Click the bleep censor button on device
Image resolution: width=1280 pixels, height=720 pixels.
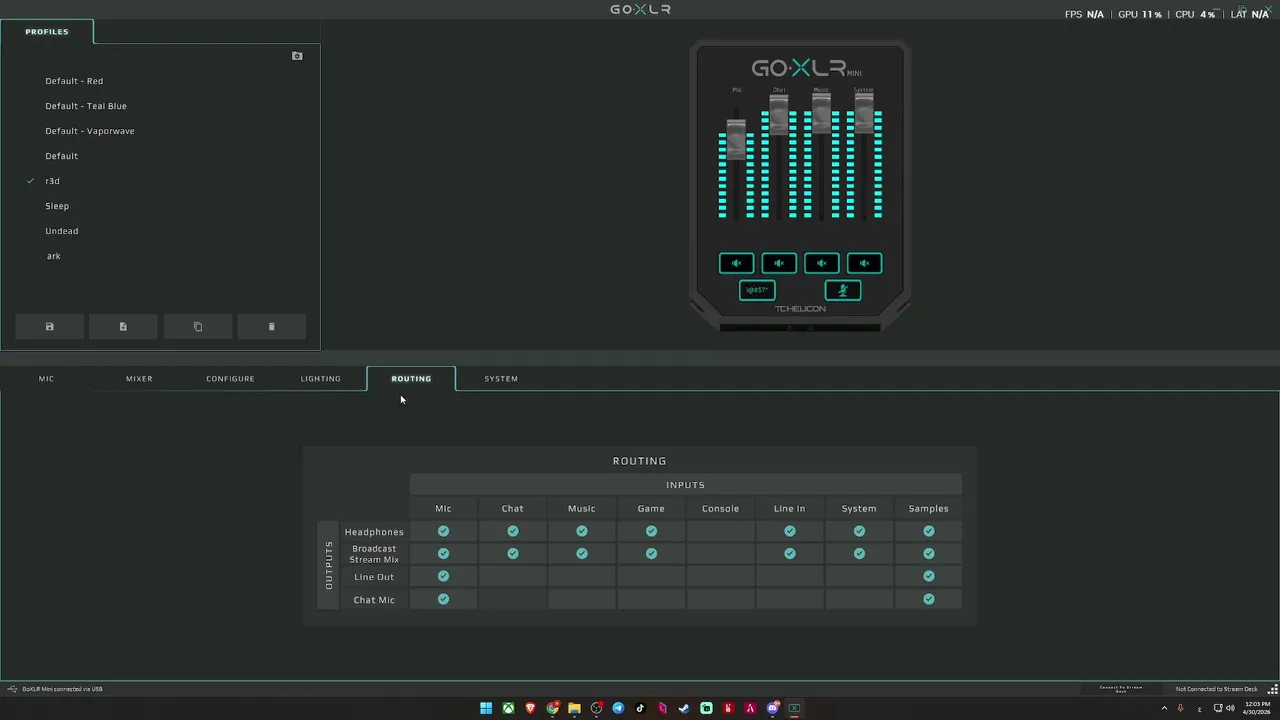[x=757, y=290]
